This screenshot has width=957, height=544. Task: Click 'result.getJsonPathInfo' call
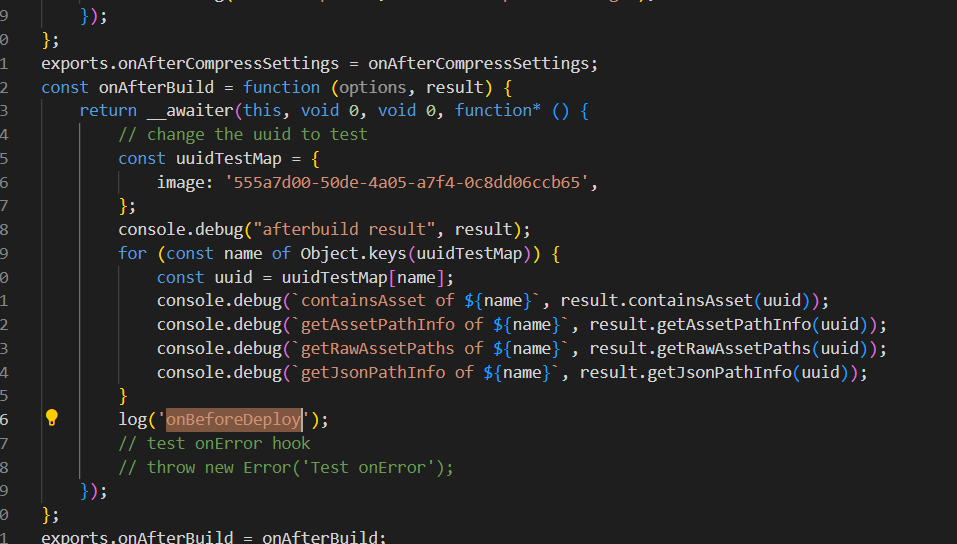[x=685, y=372]
